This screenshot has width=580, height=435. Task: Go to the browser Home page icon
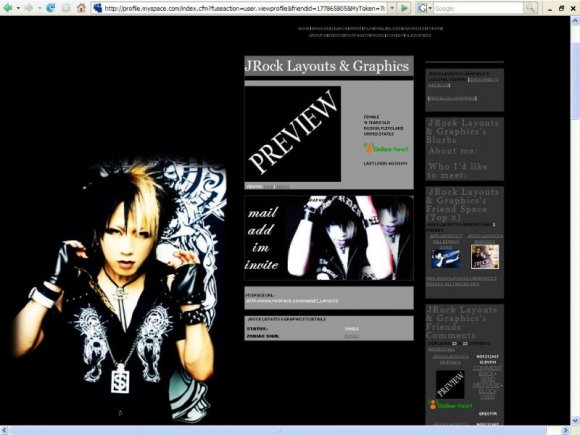[x=81, y=7]
